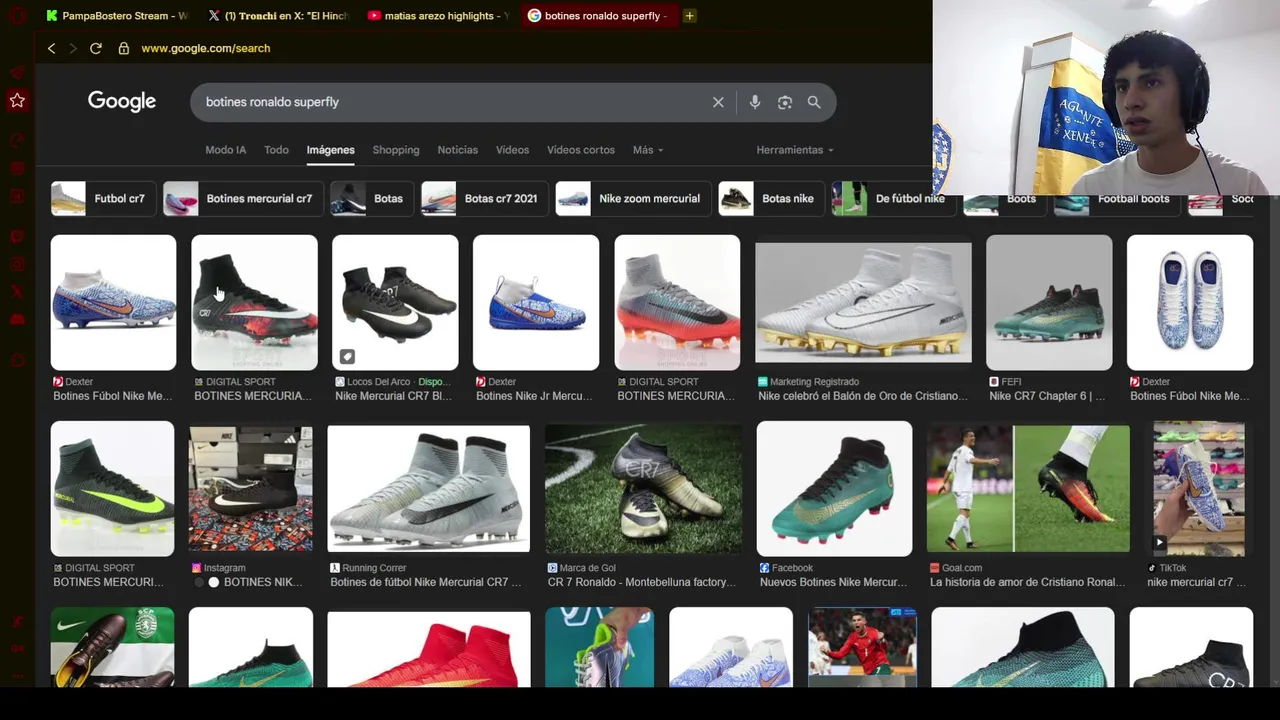Open 'Nike celebró el Balón de Oro' link
Screen dimensions: 1280x720
862,396
